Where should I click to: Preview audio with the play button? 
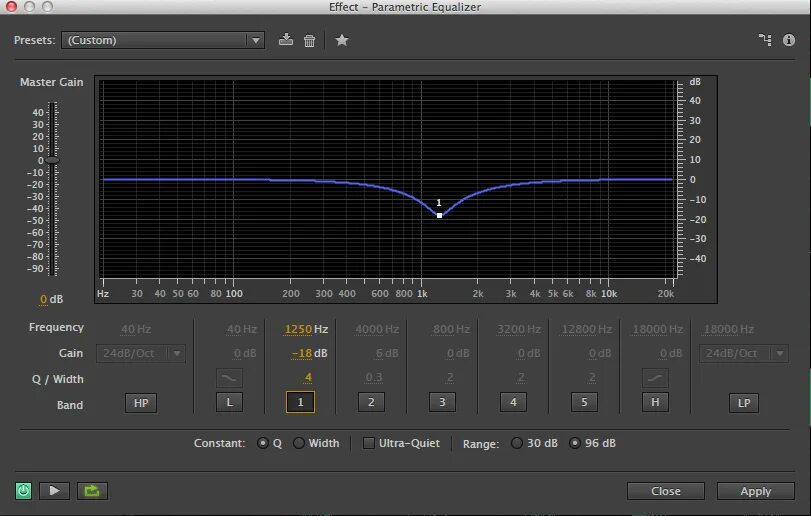(54, 491)
